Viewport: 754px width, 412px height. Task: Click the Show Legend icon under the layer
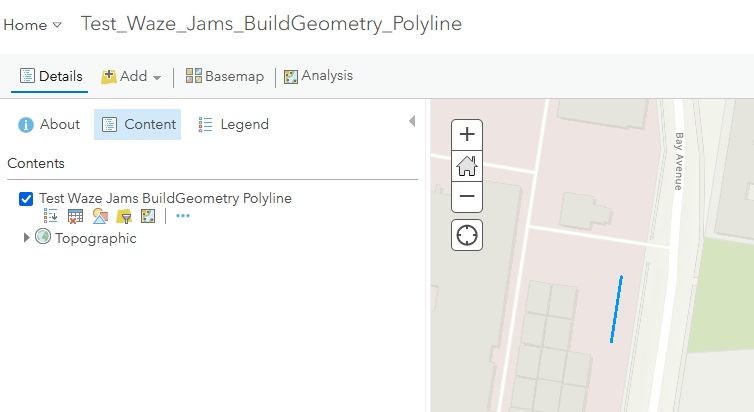[51, 216]
